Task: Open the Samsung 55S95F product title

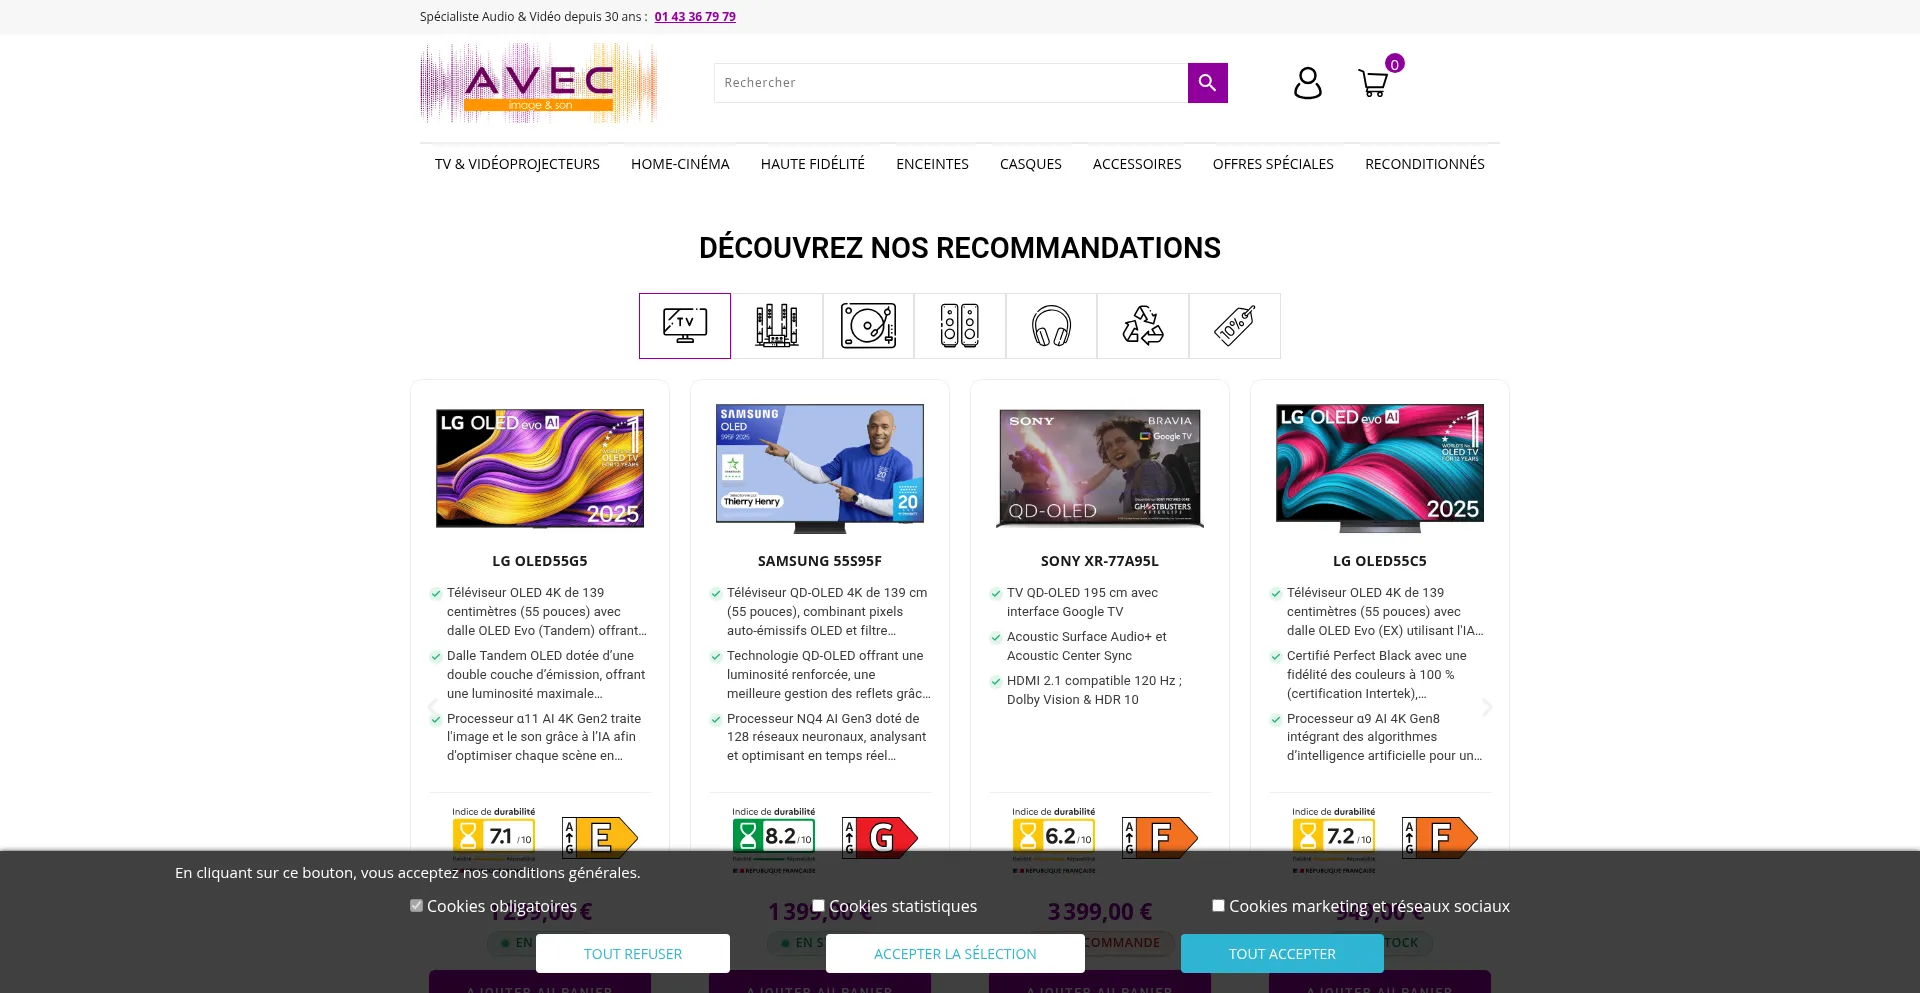Action: (820, 561)
